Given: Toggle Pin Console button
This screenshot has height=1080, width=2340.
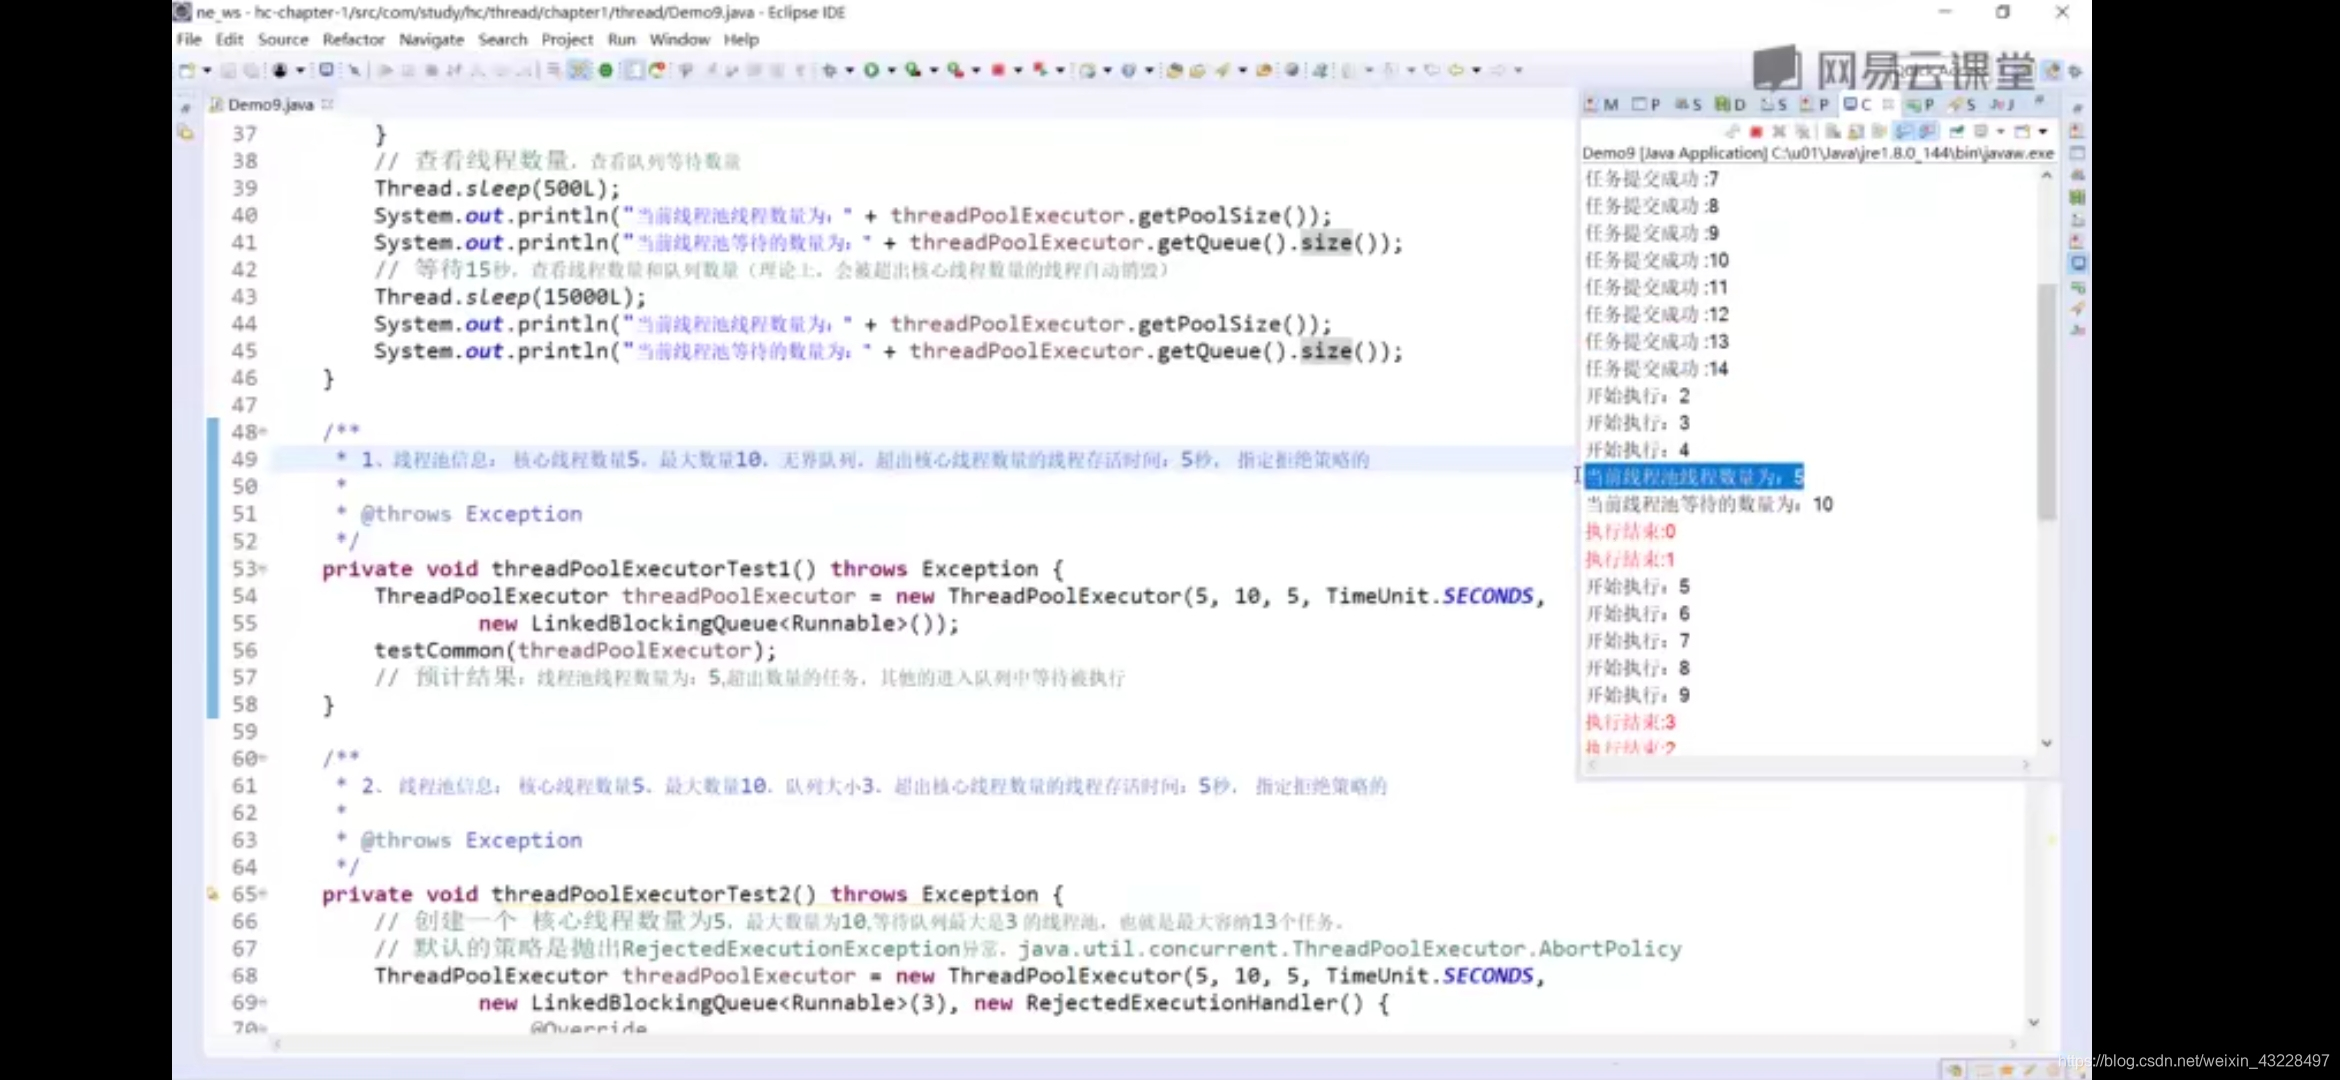Looking at the screenshot, I should (x=1956, y=132).
